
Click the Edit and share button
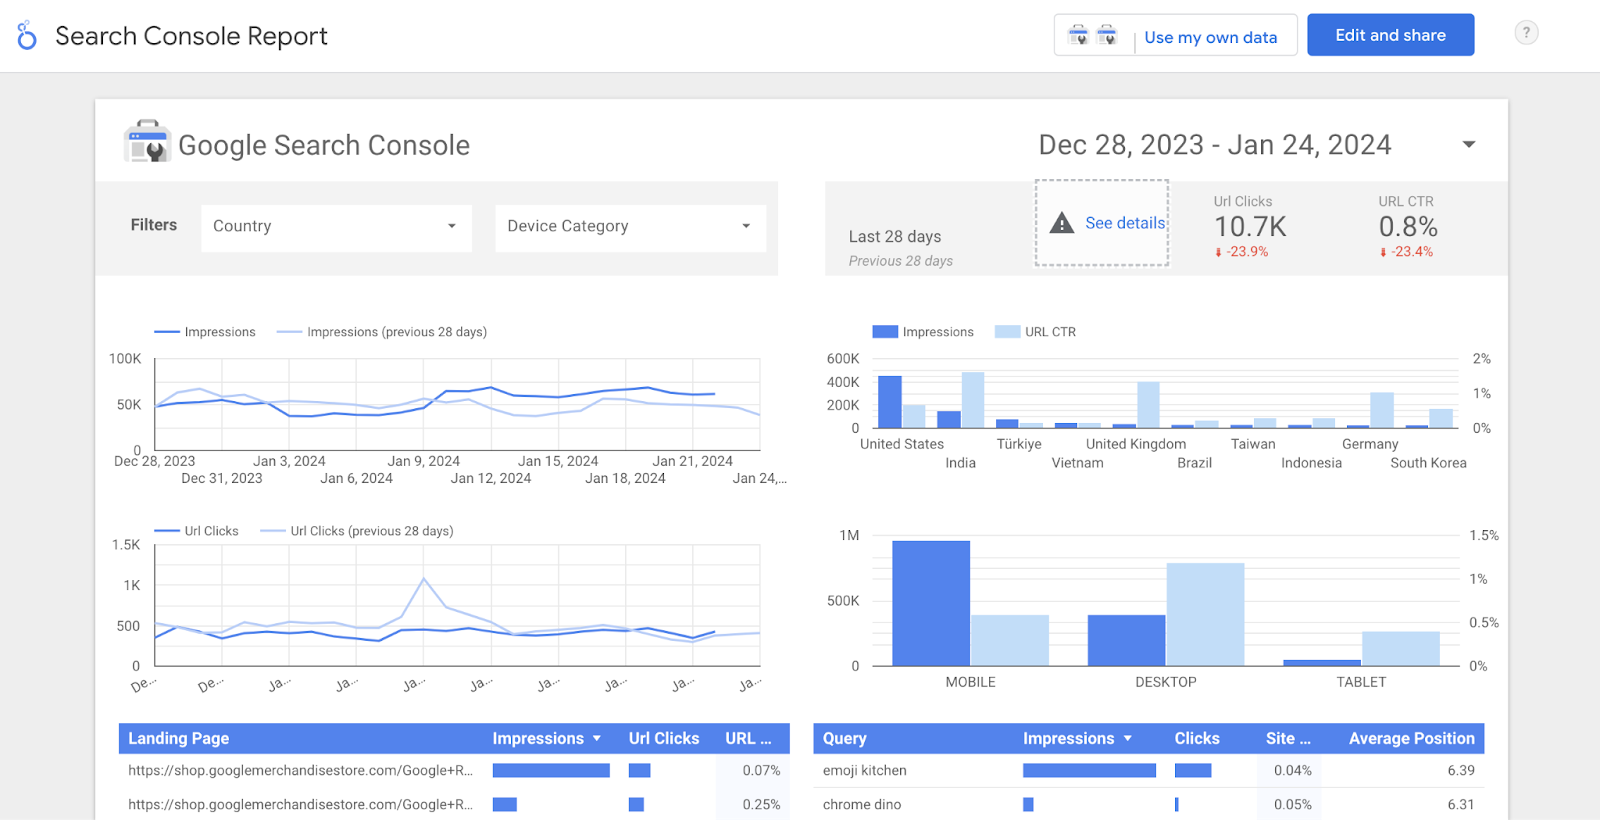1390,35
